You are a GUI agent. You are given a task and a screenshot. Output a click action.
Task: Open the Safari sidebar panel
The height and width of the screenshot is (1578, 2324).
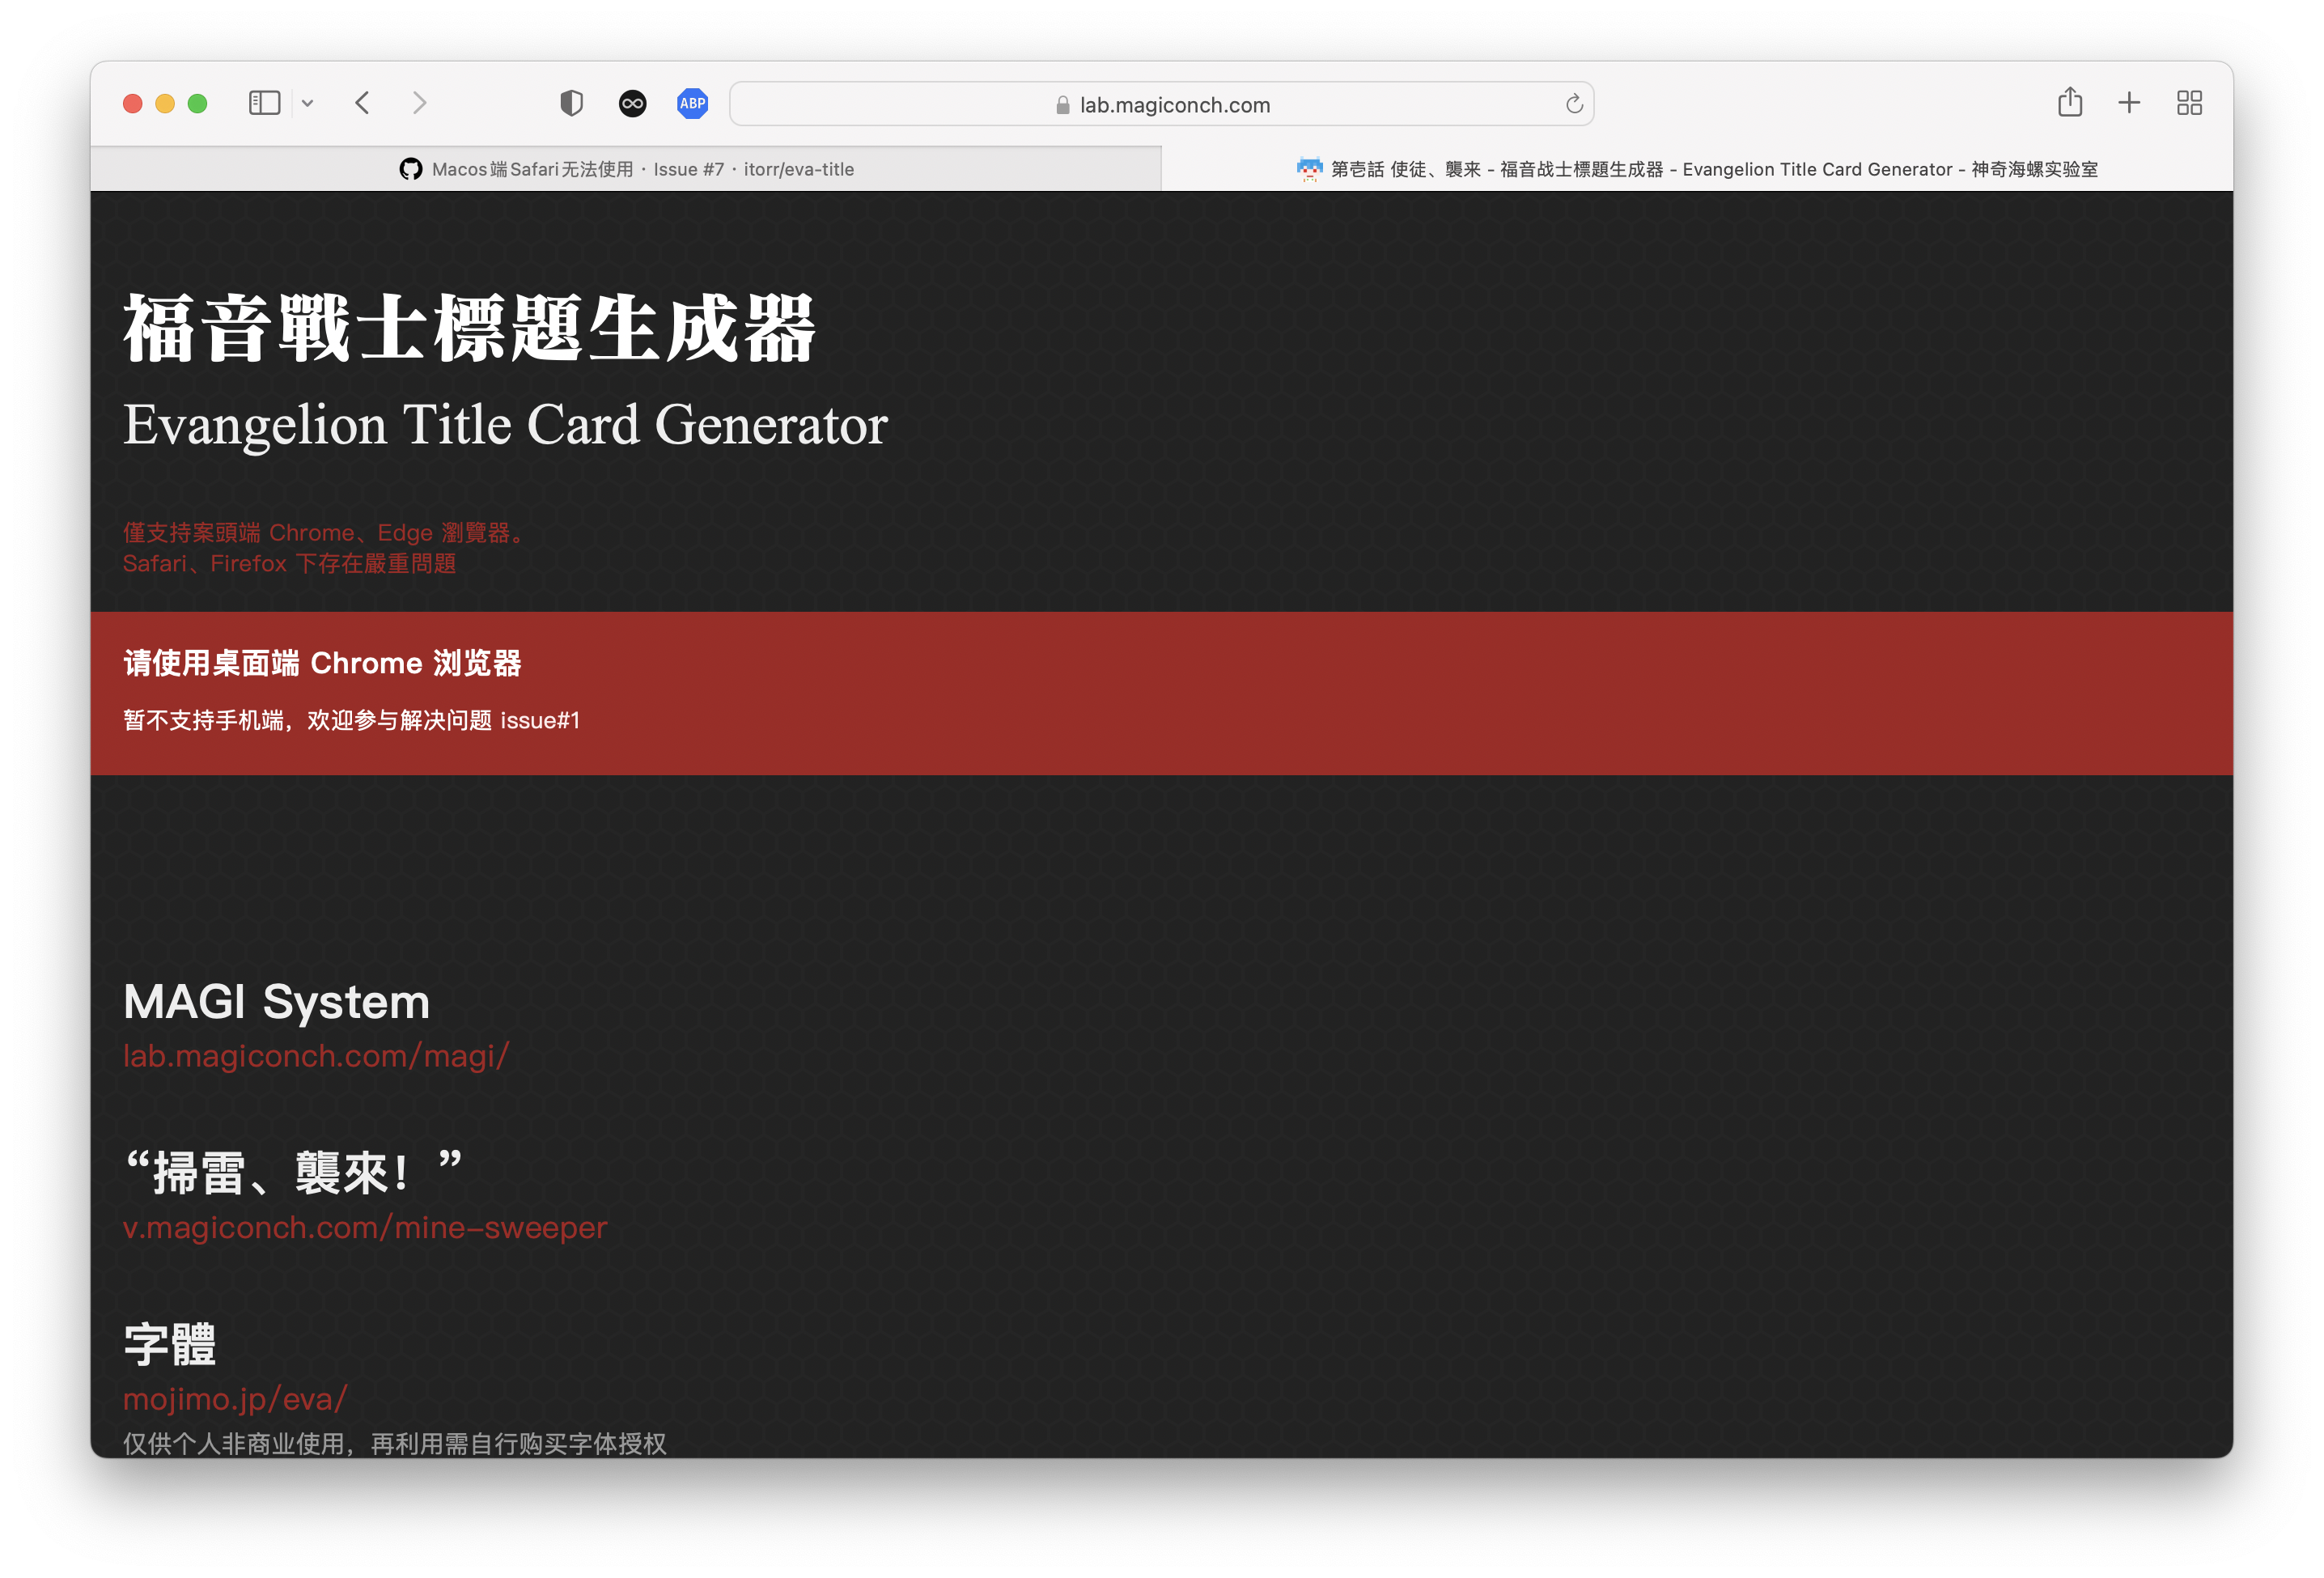[263, 103]
